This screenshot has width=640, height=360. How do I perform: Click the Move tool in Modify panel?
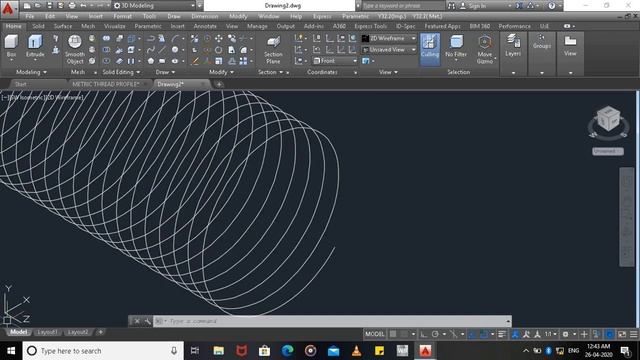(219, 38)
